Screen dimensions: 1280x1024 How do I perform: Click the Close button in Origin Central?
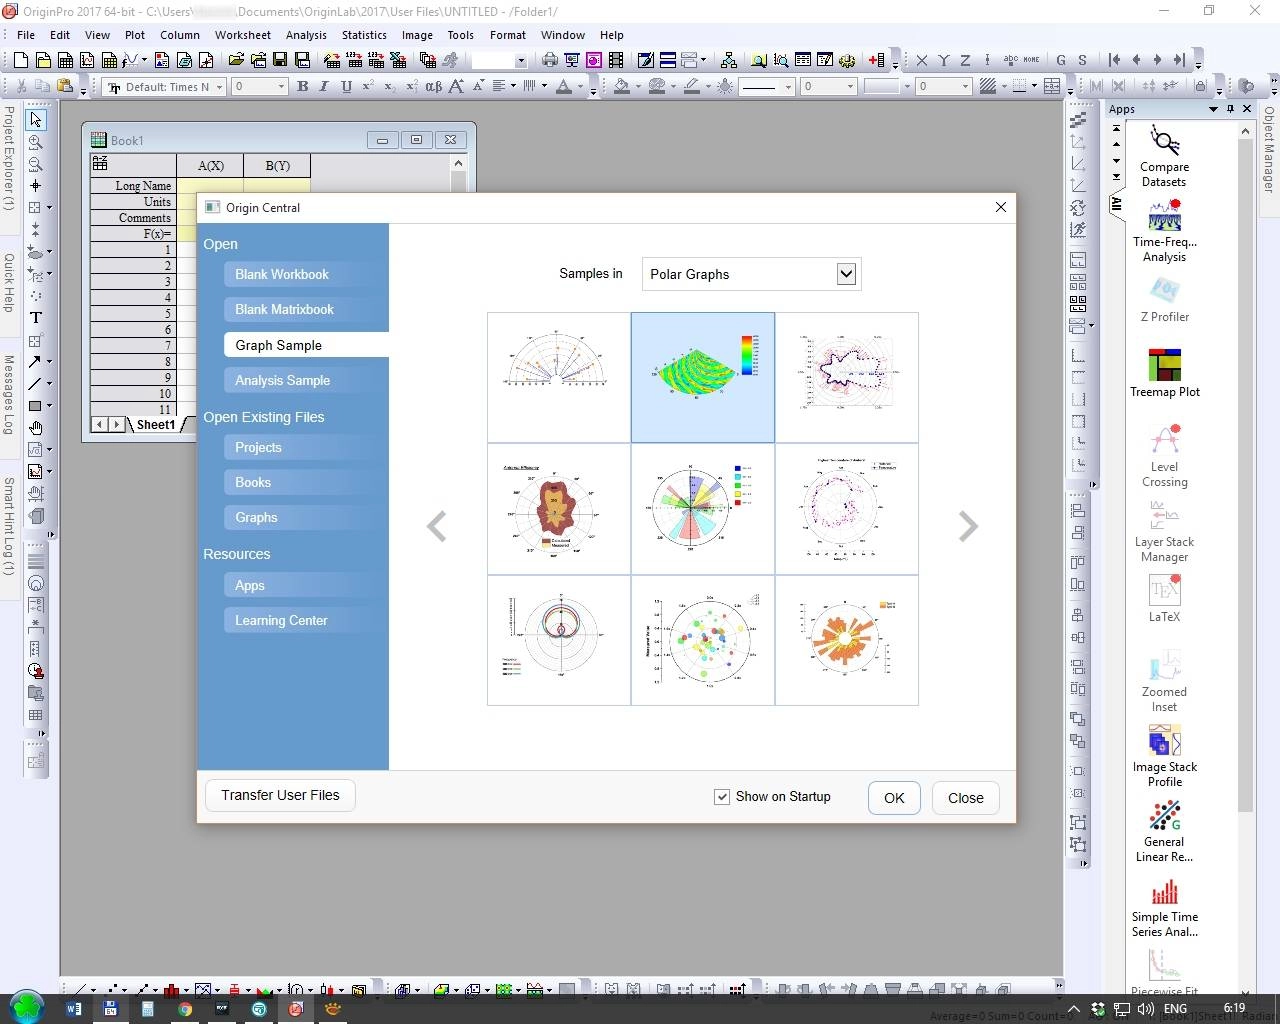965,798
